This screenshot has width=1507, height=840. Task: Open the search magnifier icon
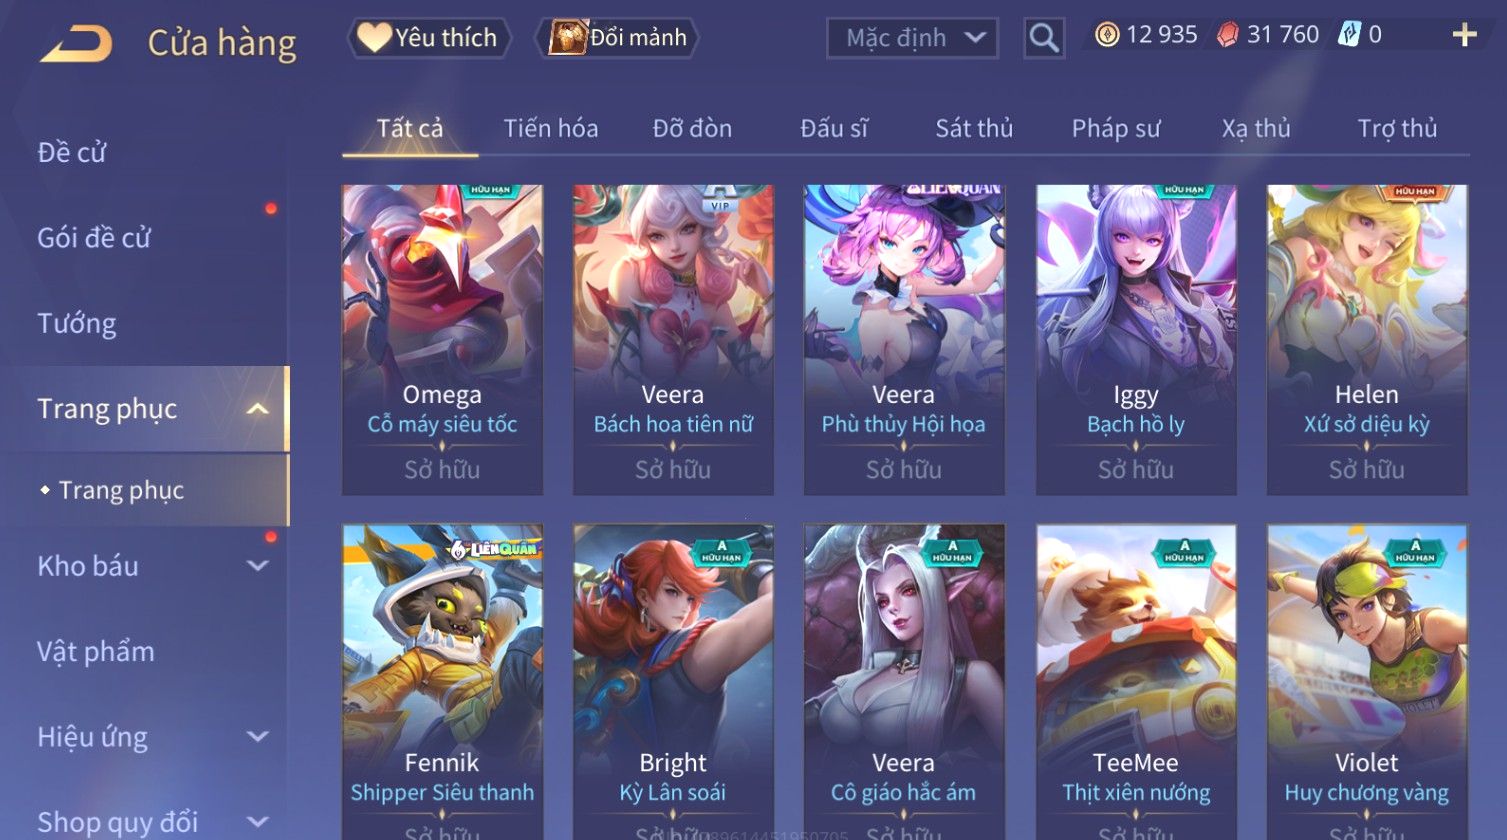click(1044, 38)
